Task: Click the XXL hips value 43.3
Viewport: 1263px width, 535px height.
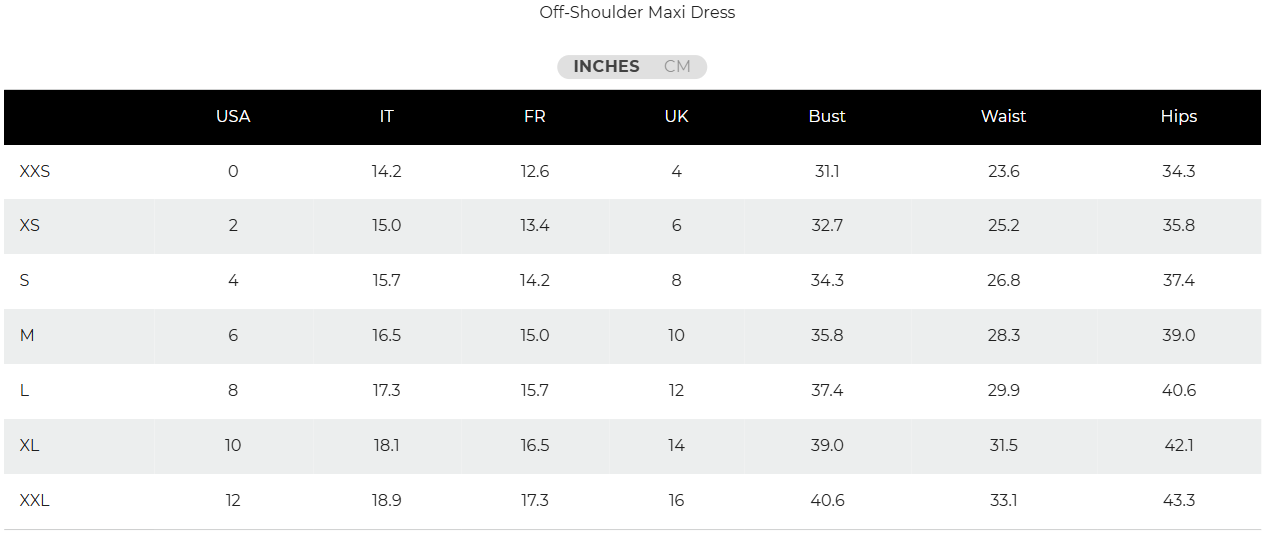Action: coord(1179,501)
